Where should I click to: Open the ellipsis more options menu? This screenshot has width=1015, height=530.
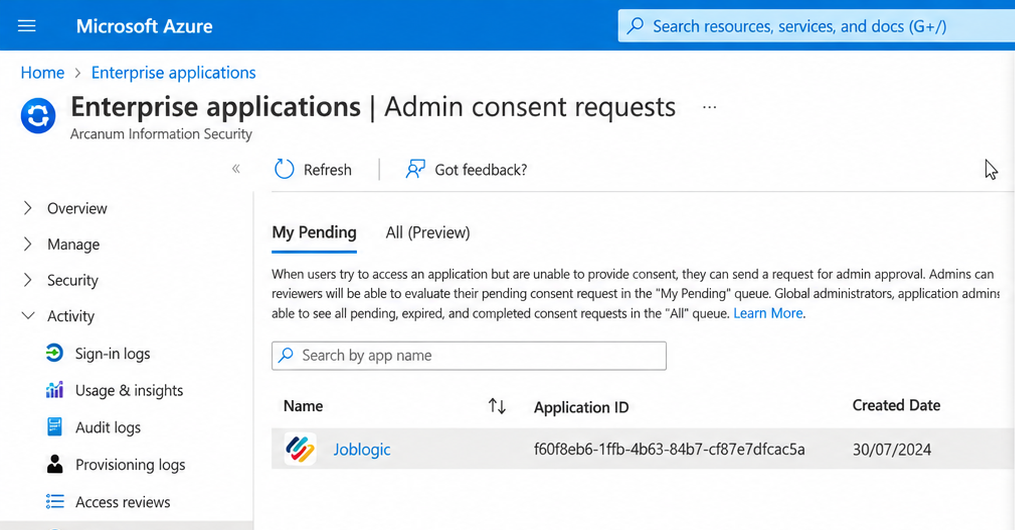(x=709, y=107)
